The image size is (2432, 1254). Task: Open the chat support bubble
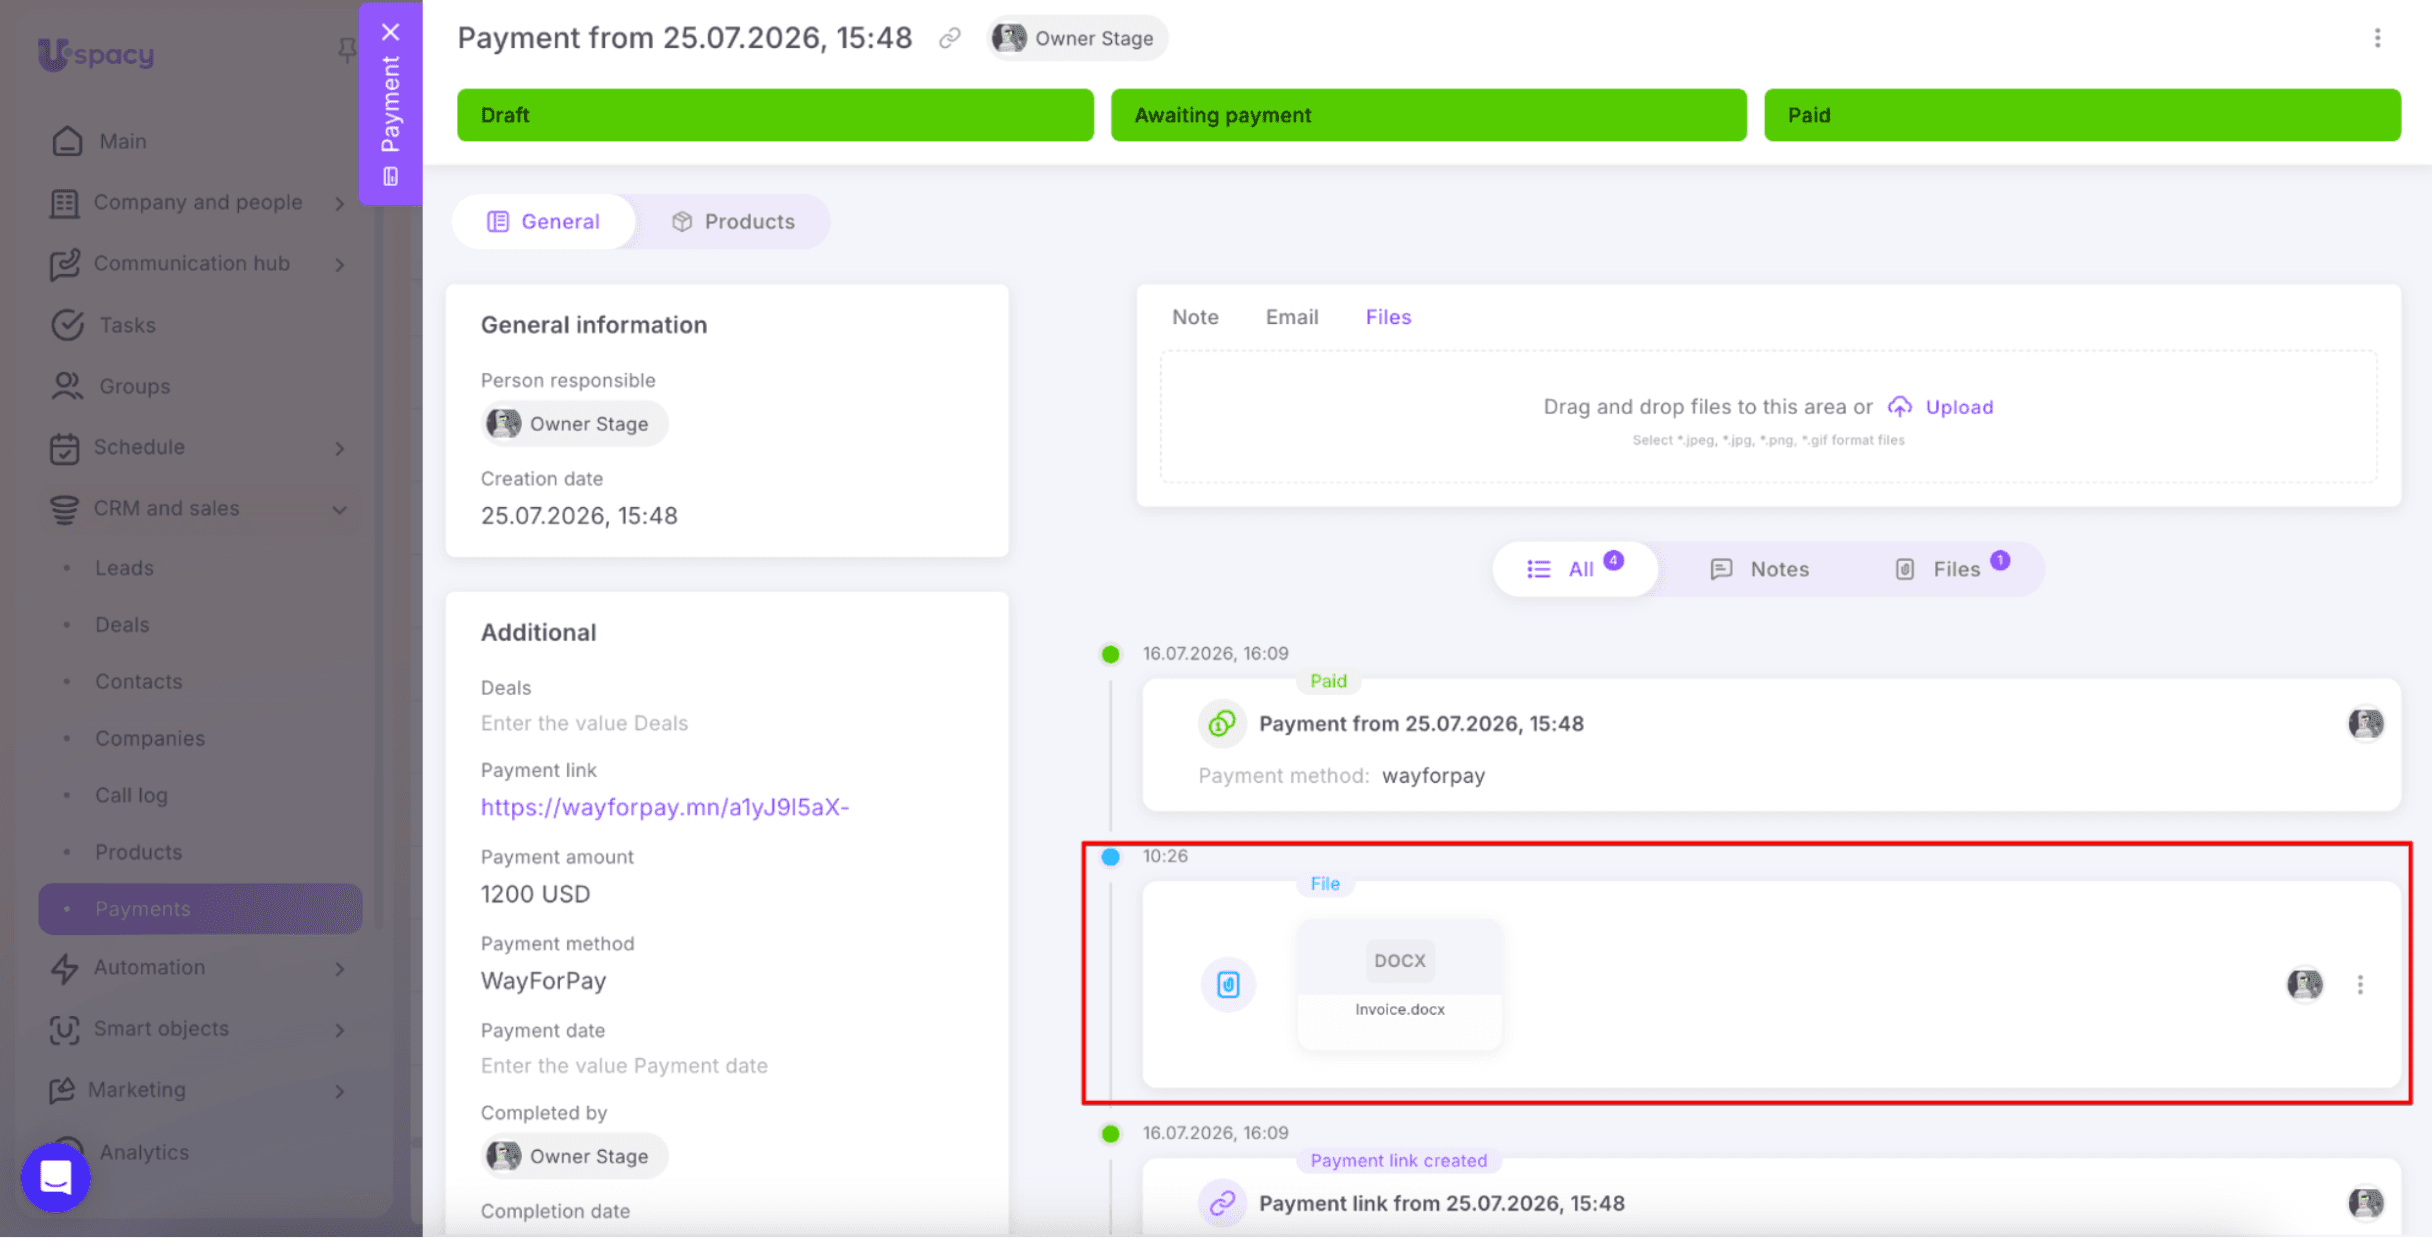click(56, 1177)
